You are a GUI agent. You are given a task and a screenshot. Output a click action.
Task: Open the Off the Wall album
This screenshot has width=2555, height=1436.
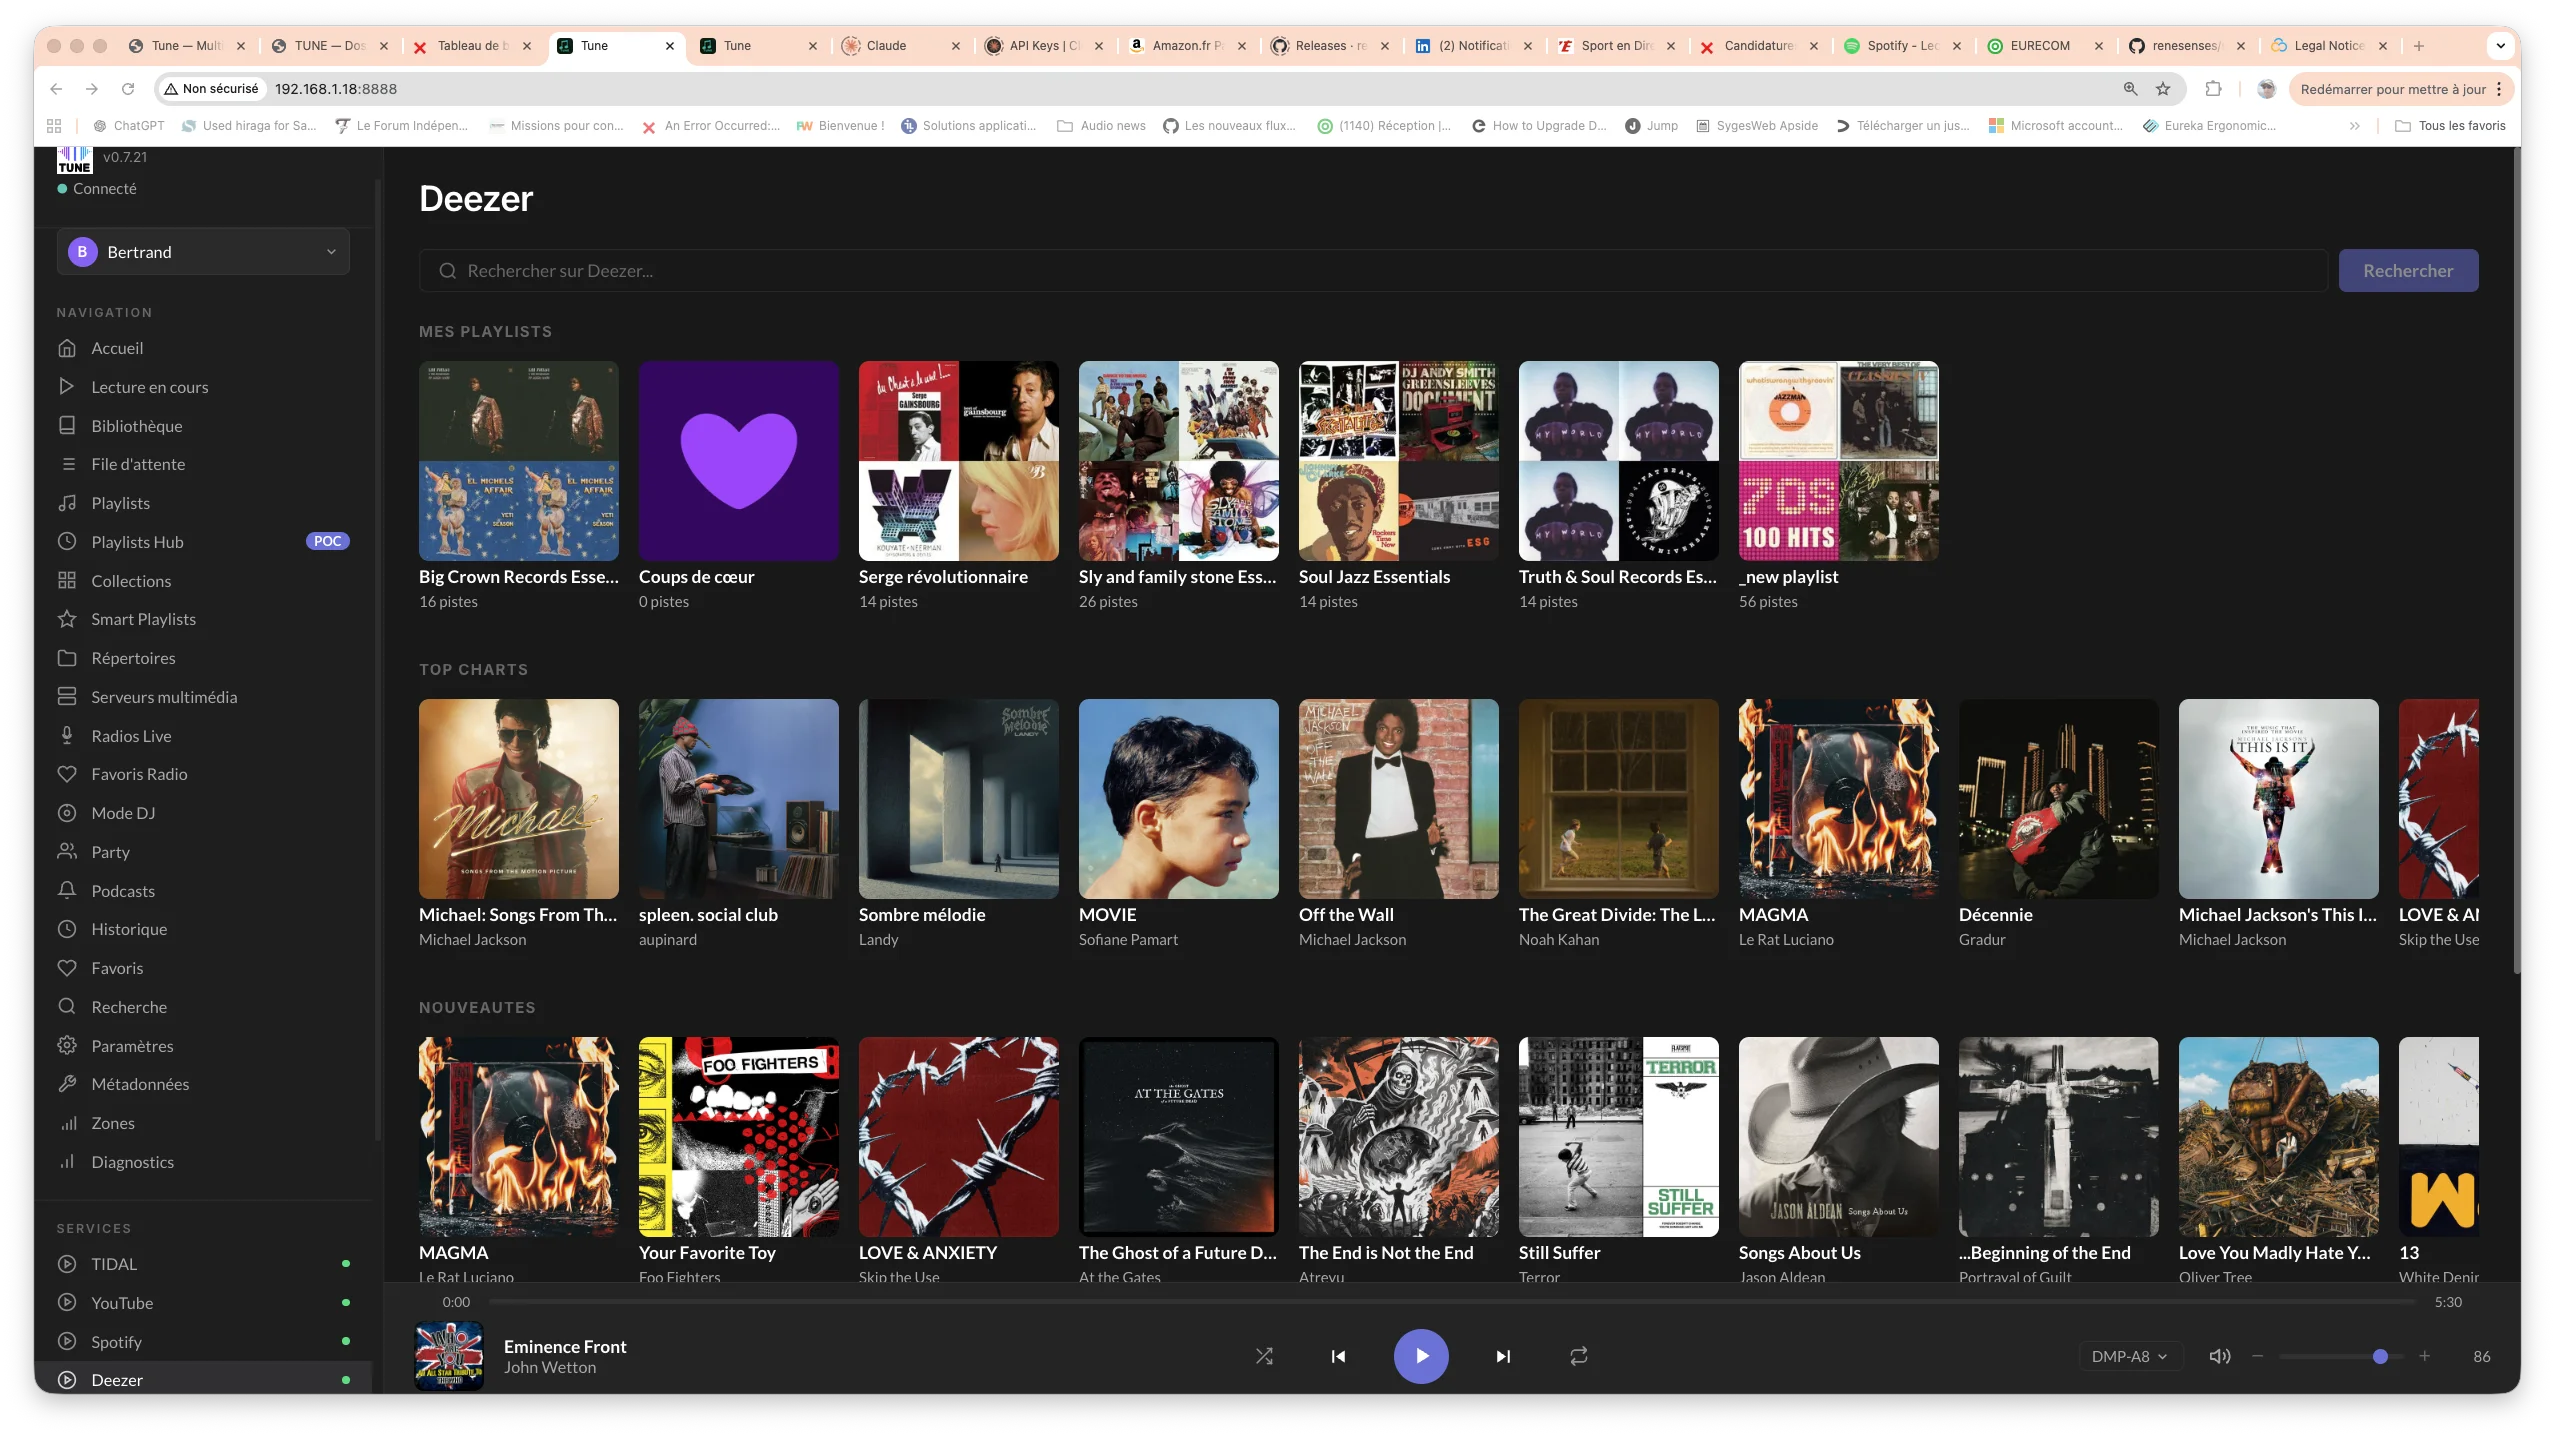(1398, 824)
